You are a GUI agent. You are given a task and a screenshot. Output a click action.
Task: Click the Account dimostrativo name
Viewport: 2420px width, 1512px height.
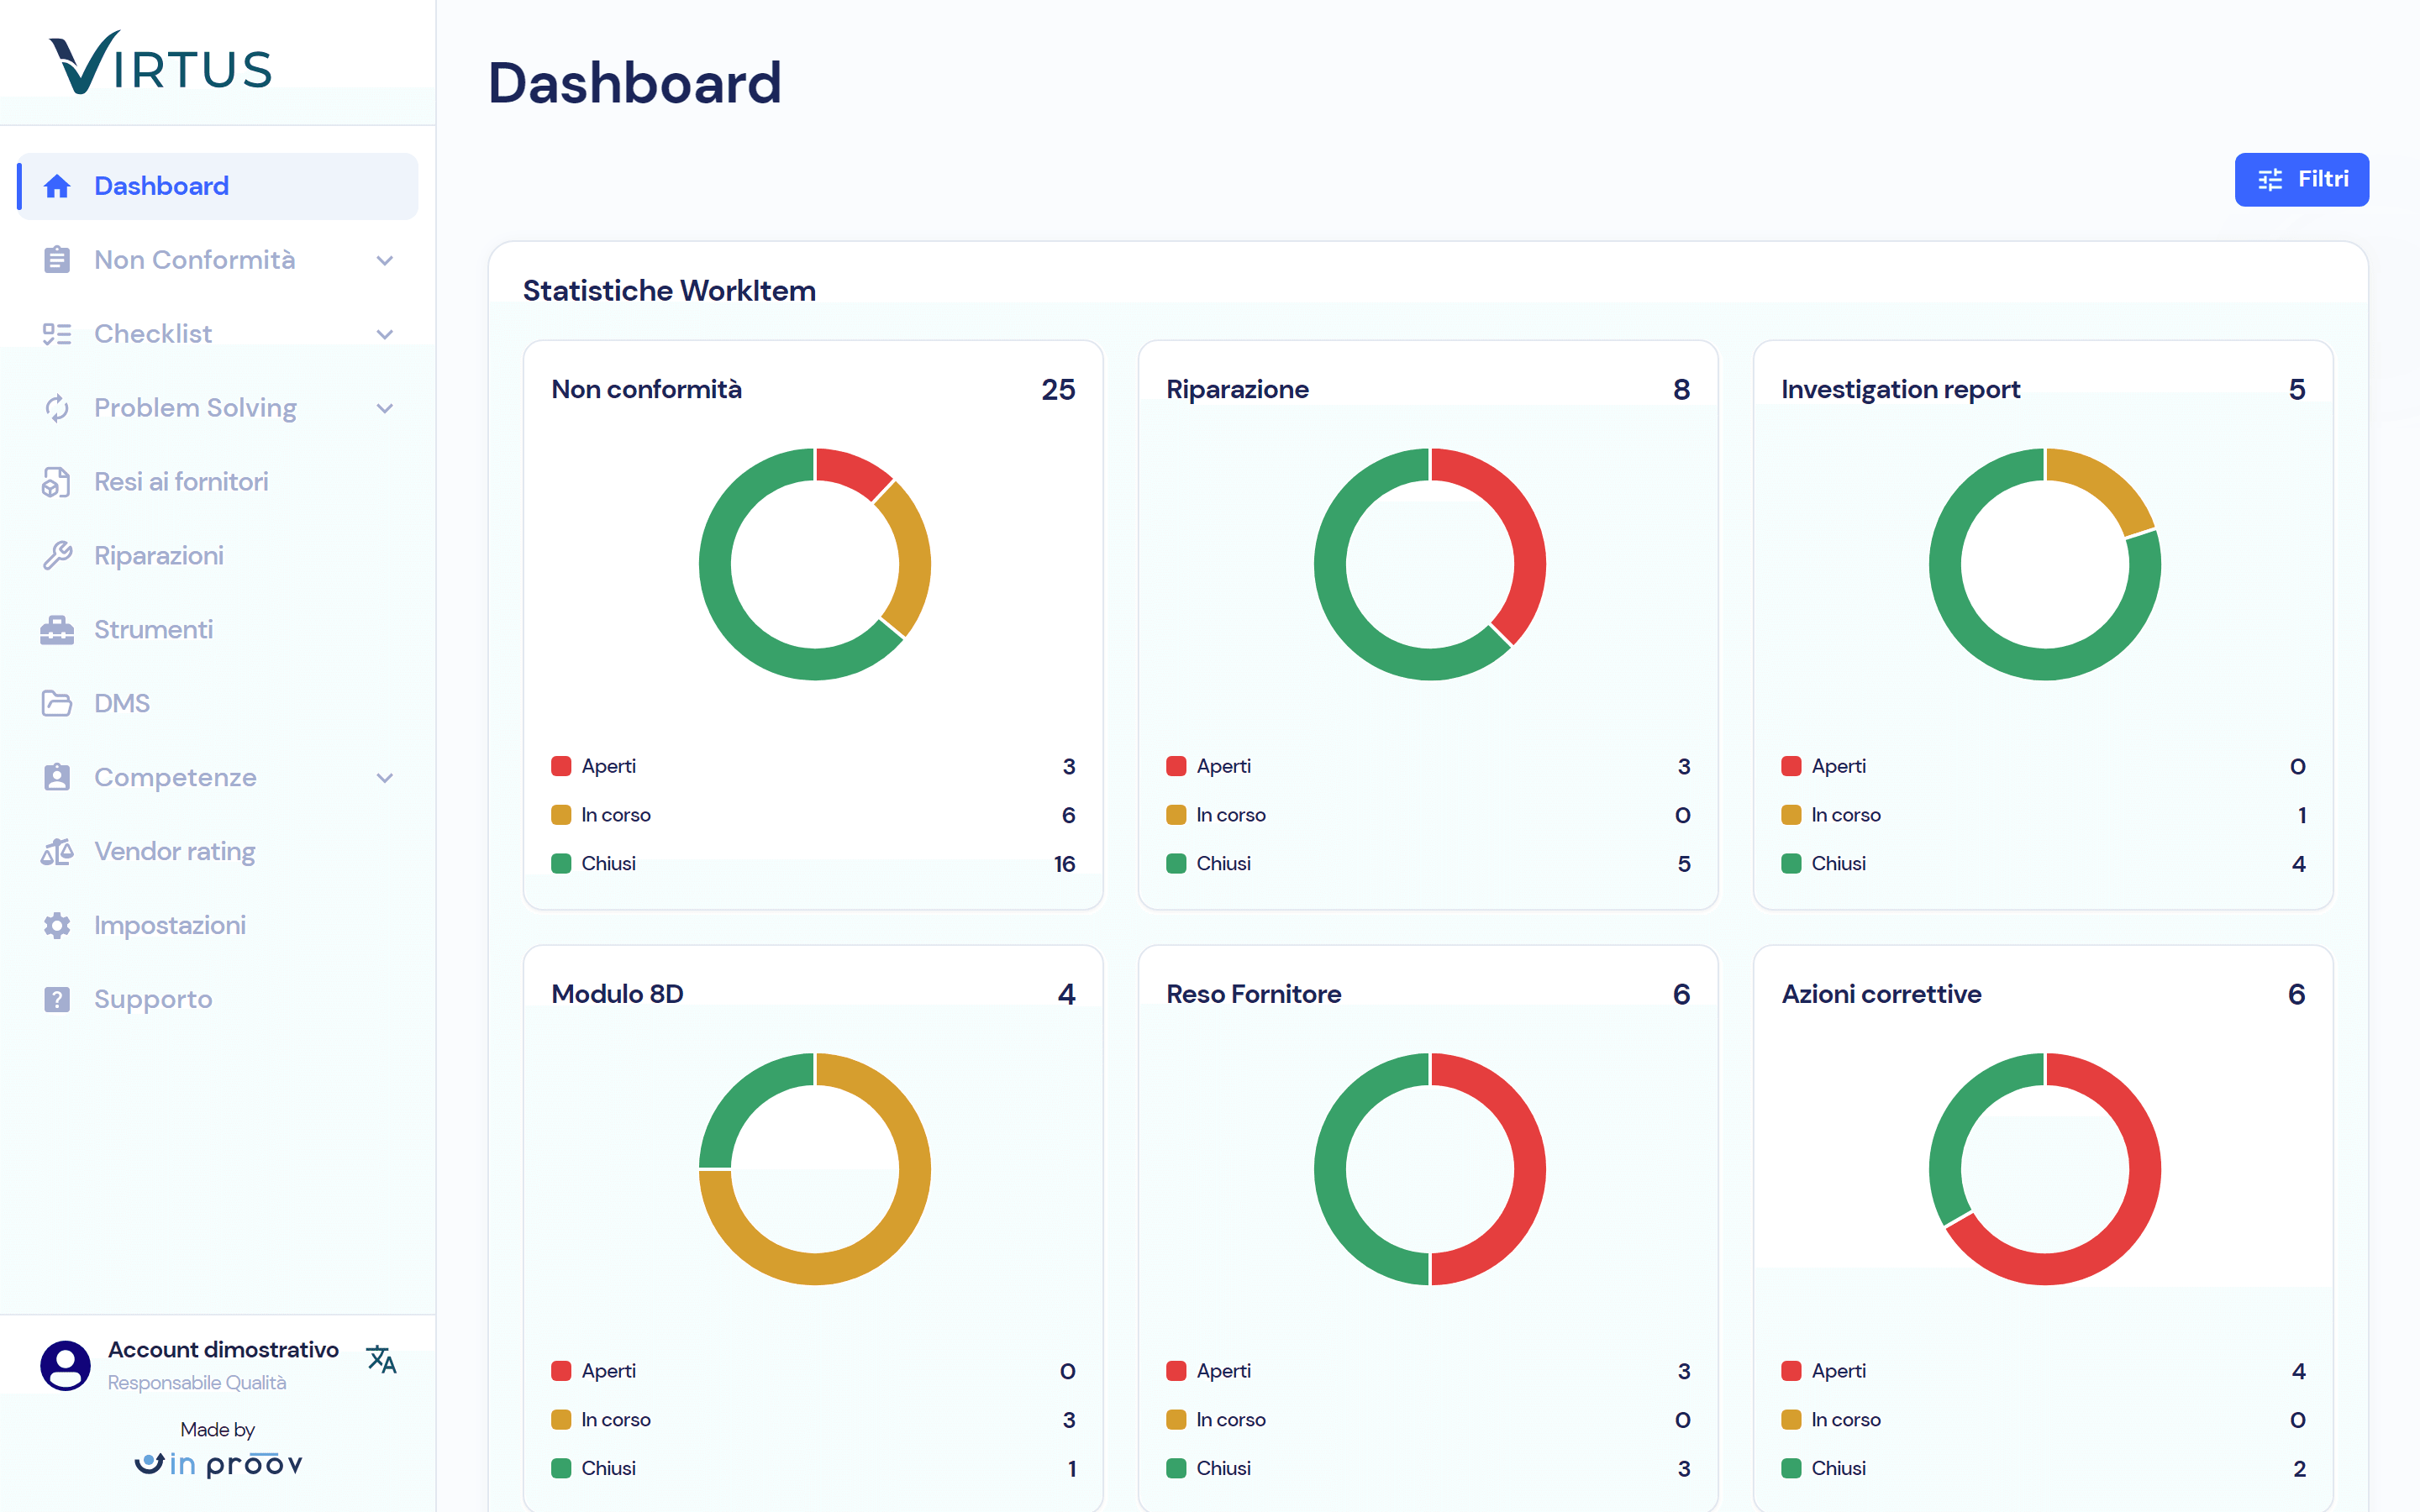pyautogui.click(x=223, y=1350)
